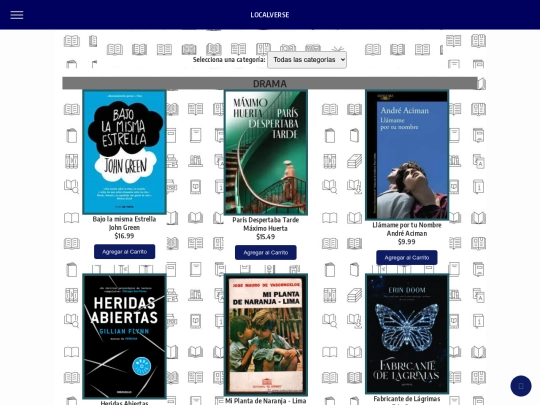Open Llámame por tu Nombre cover
This screenshot has width=540, height=405.
click(x=407, y=155)
